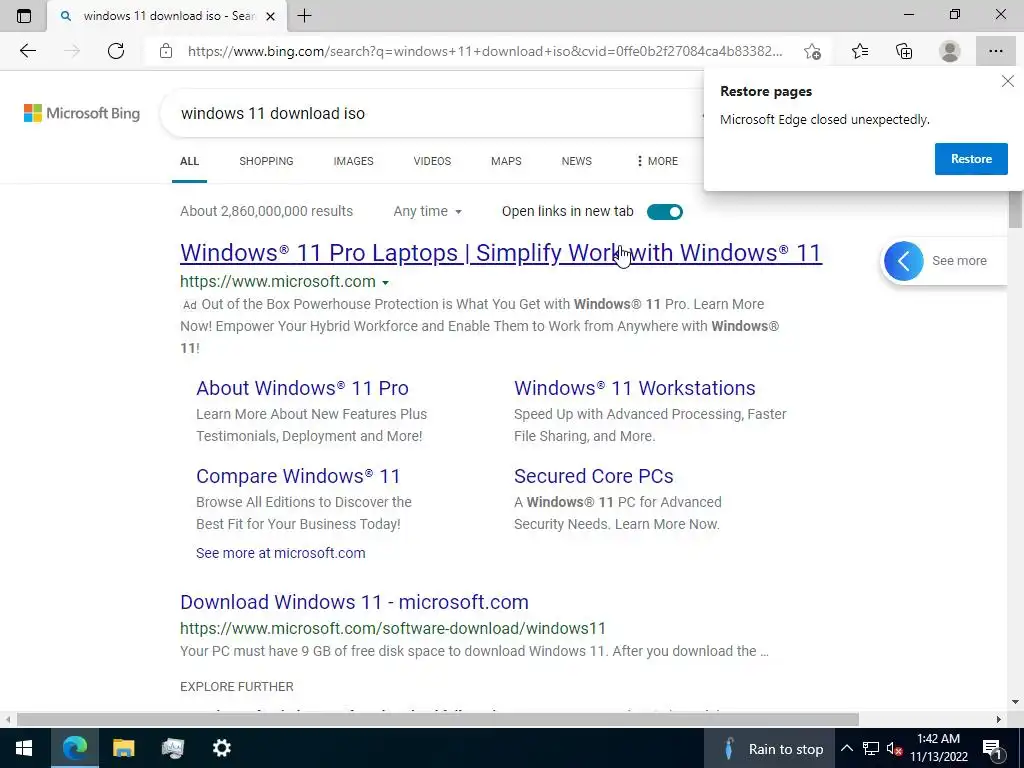
Task: Open the taskbar app beside File Explorer
Action: [172, 748]
